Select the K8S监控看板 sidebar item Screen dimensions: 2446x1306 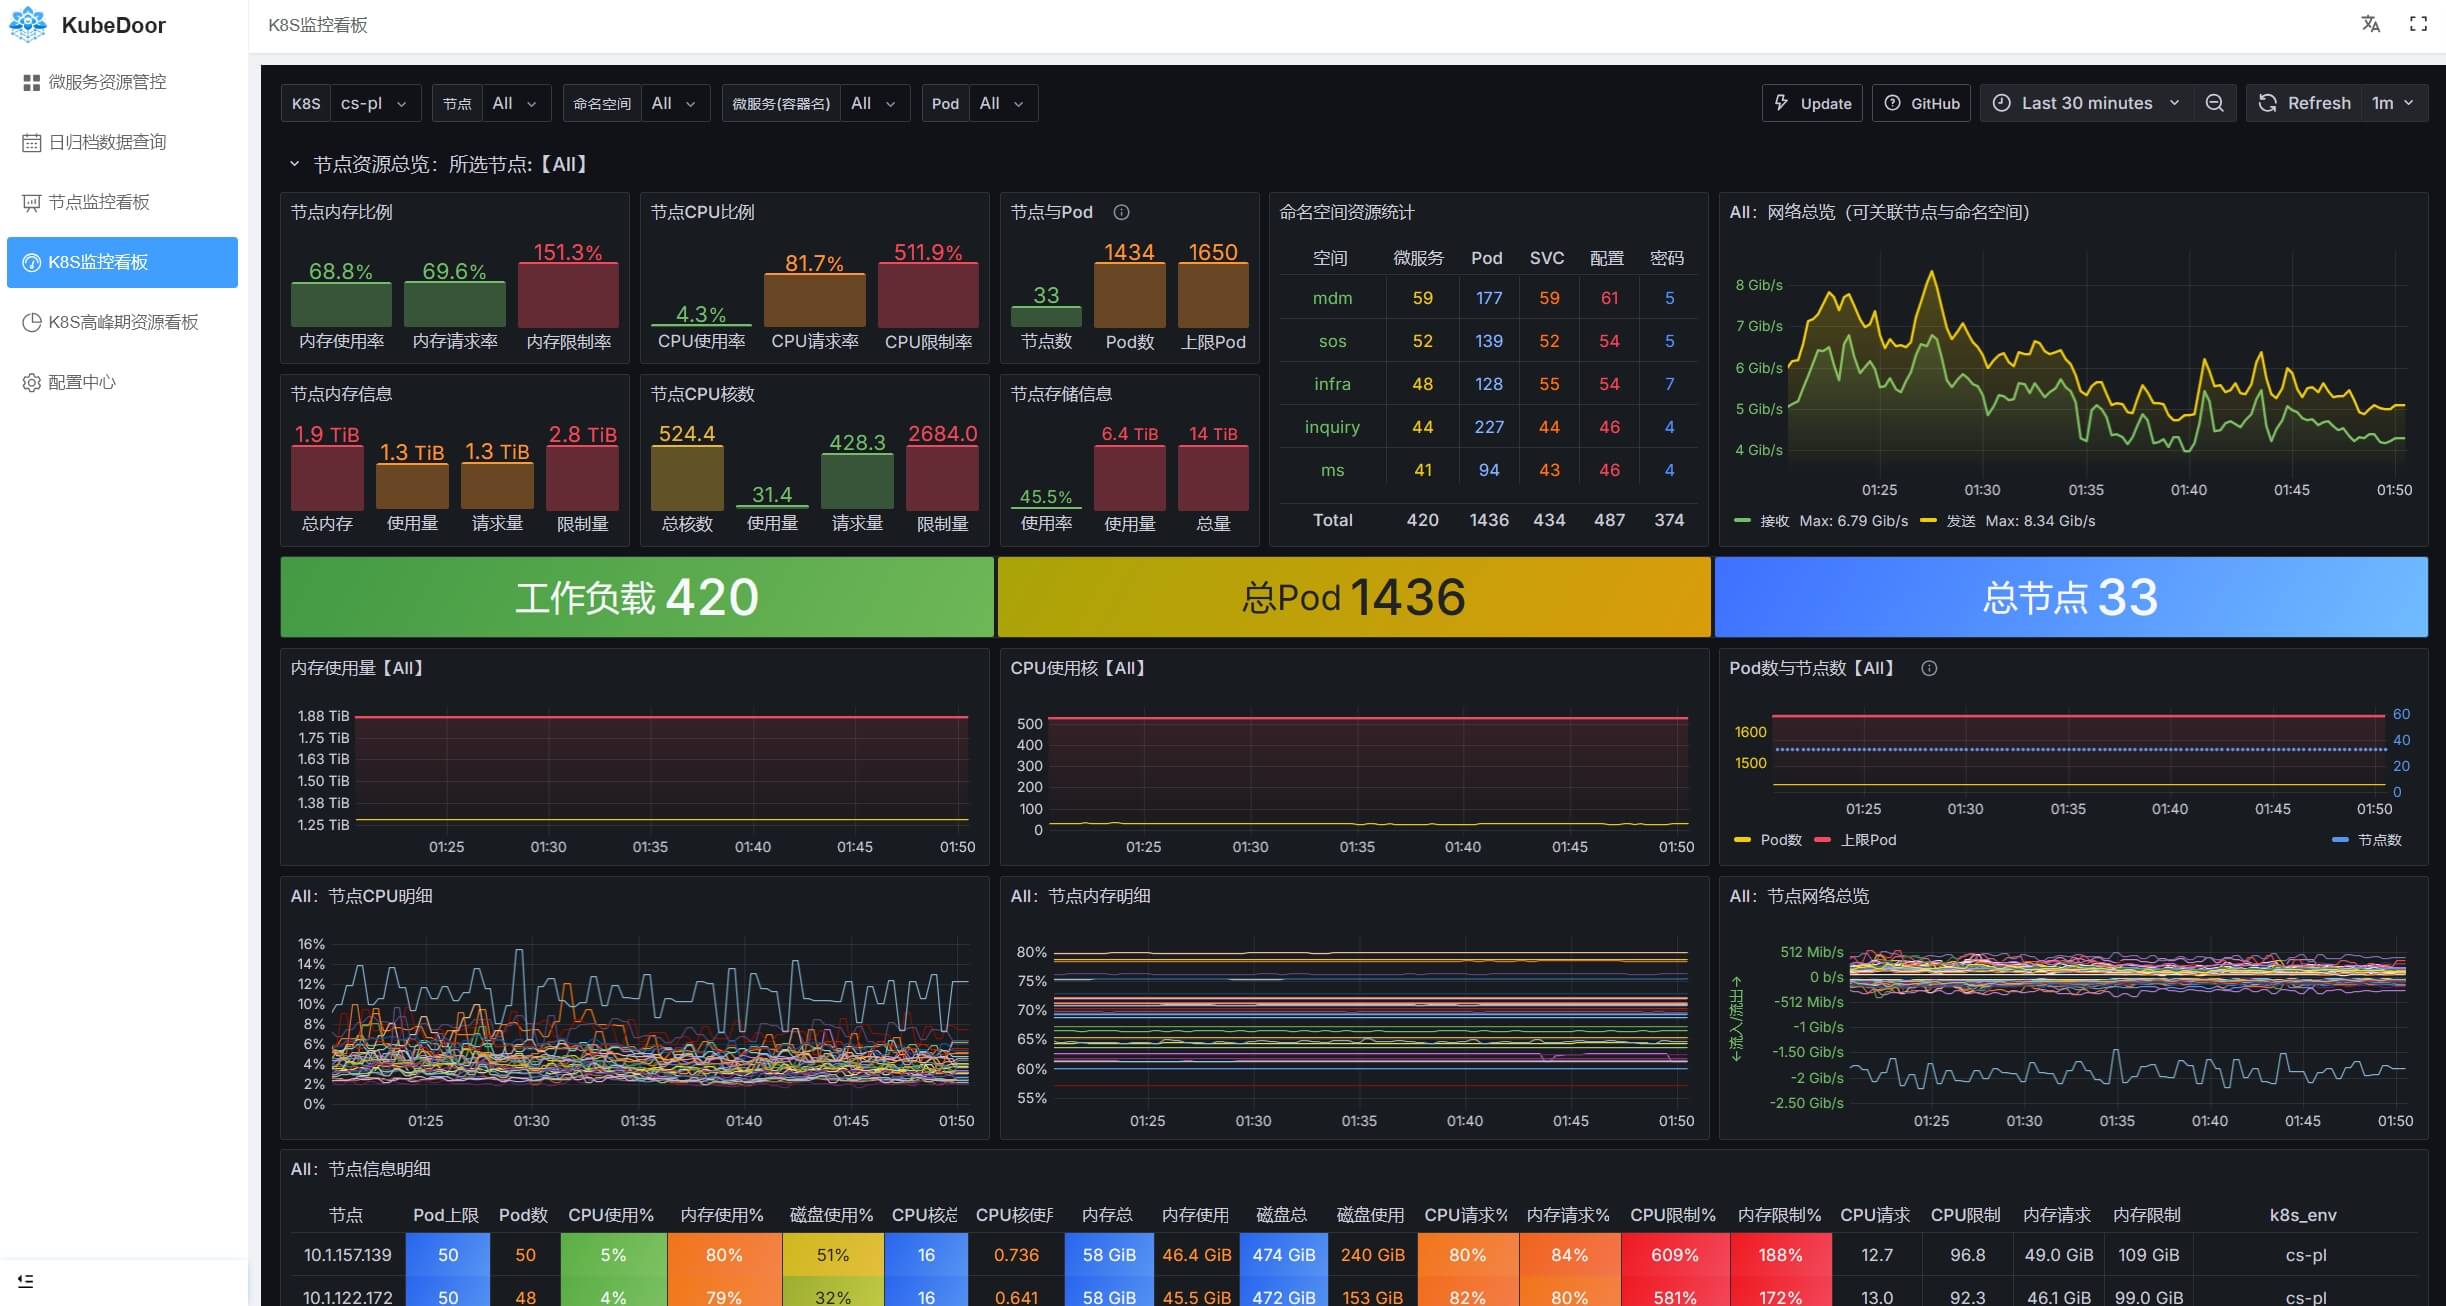click(122, 262)
